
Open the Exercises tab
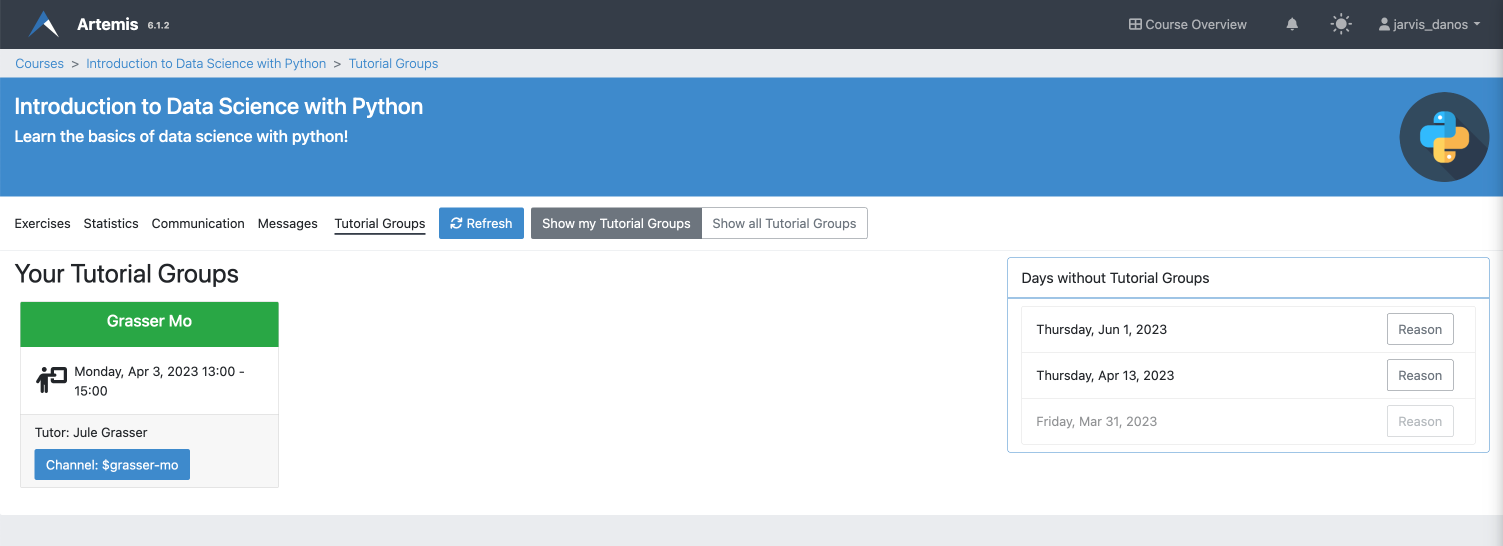tap(42, 223)
